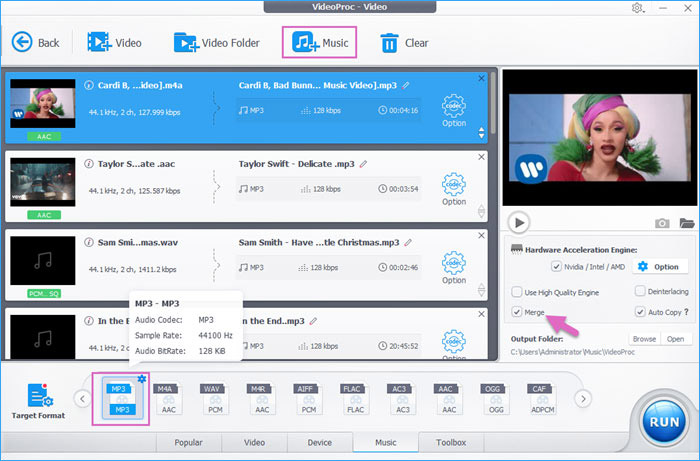Reorder Taylor Swift track with up-down arrows
700x461 pixels.
pos(481,211)
